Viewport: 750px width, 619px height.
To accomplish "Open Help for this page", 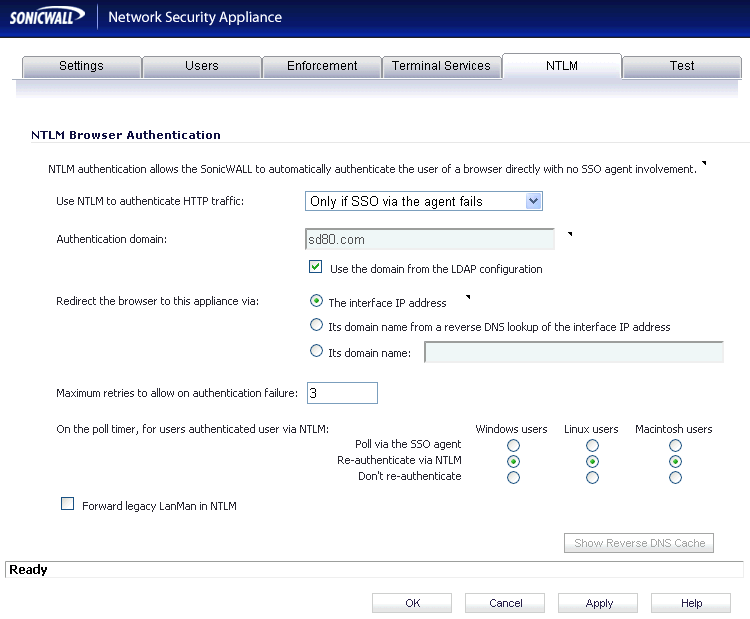I will [690, 603].
